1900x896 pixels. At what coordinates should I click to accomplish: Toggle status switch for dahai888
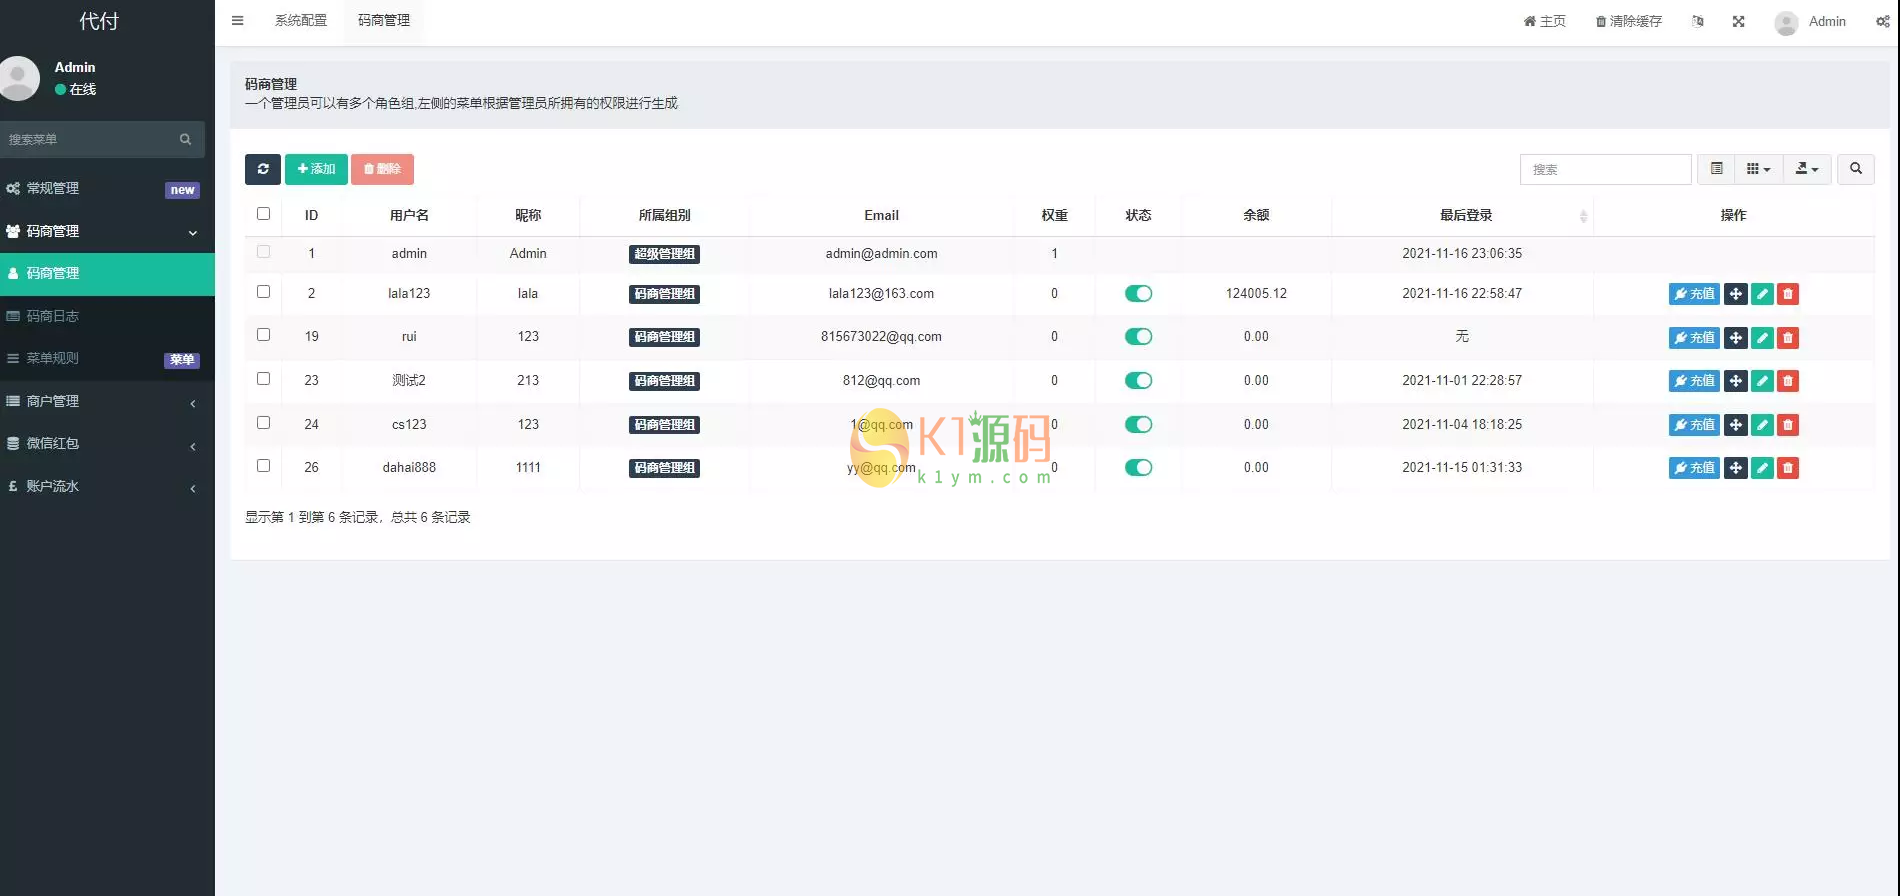pos(1138,467)
